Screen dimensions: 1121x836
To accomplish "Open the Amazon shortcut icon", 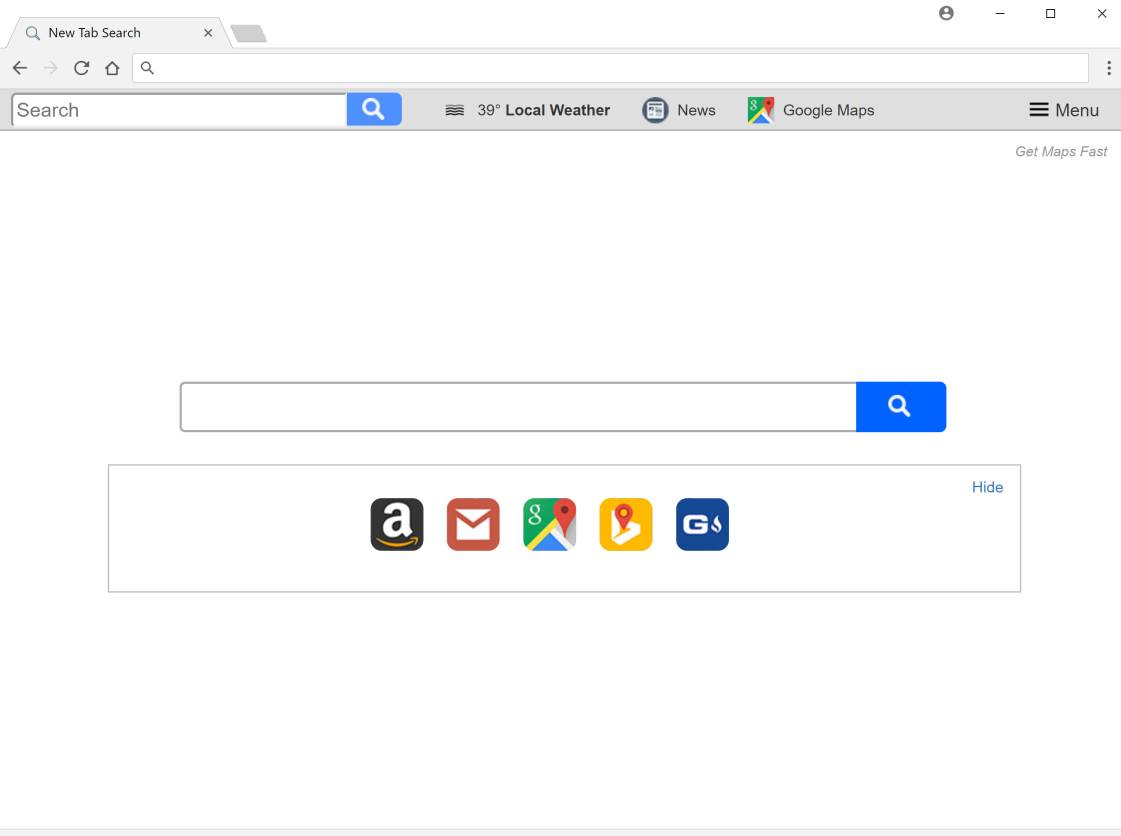I will (x=397, y=524).
